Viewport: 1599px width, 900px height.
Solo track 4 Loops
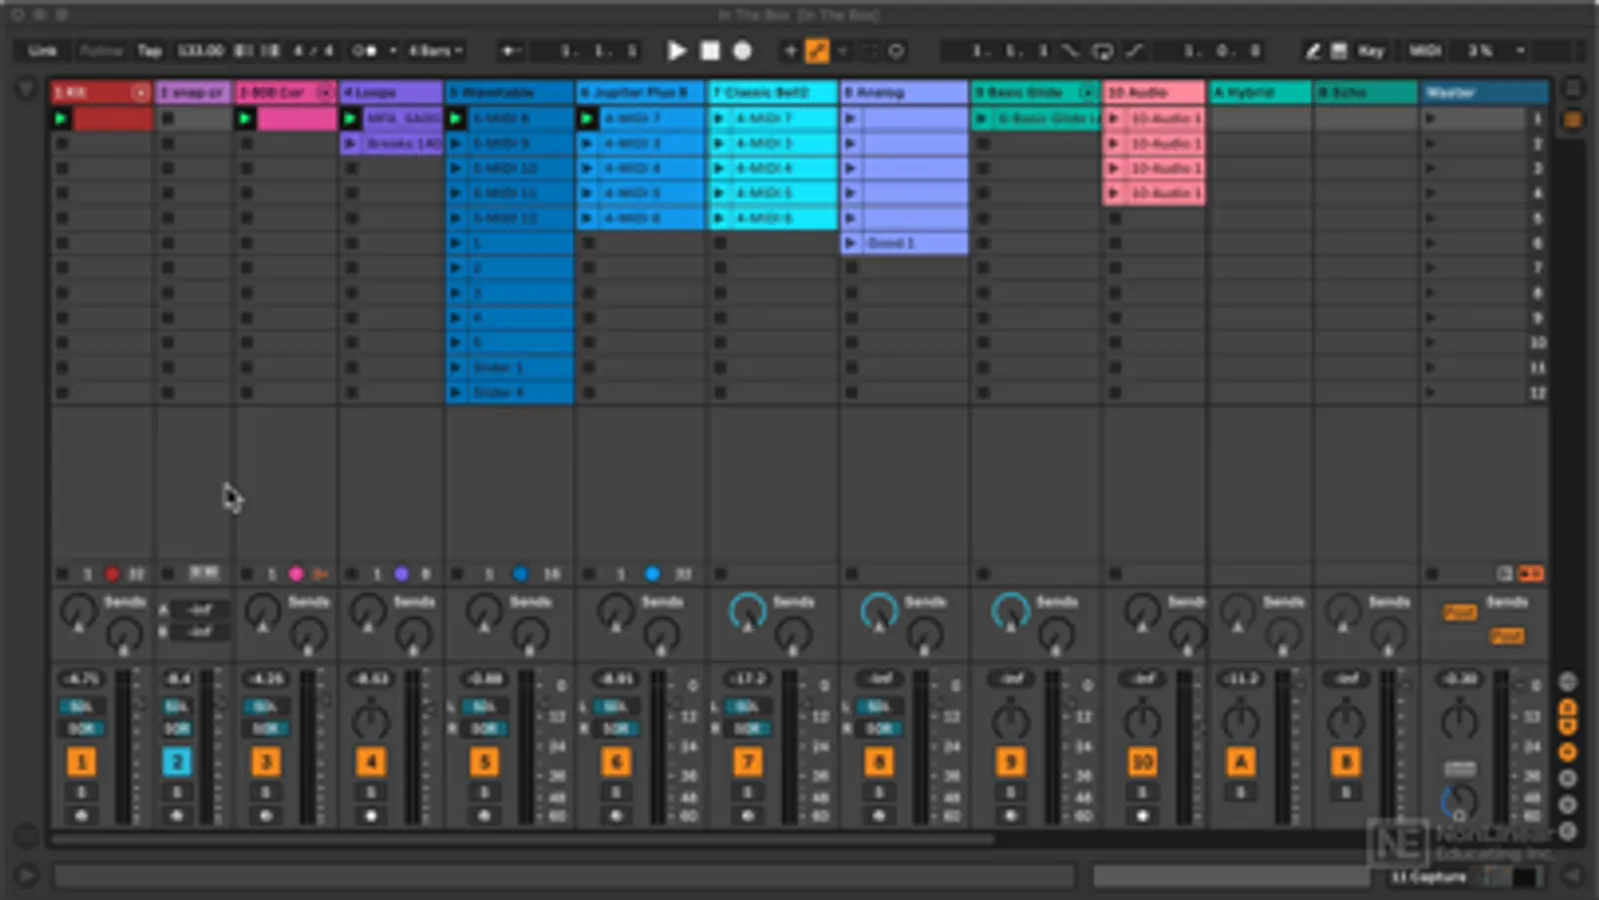pos(370,792)
